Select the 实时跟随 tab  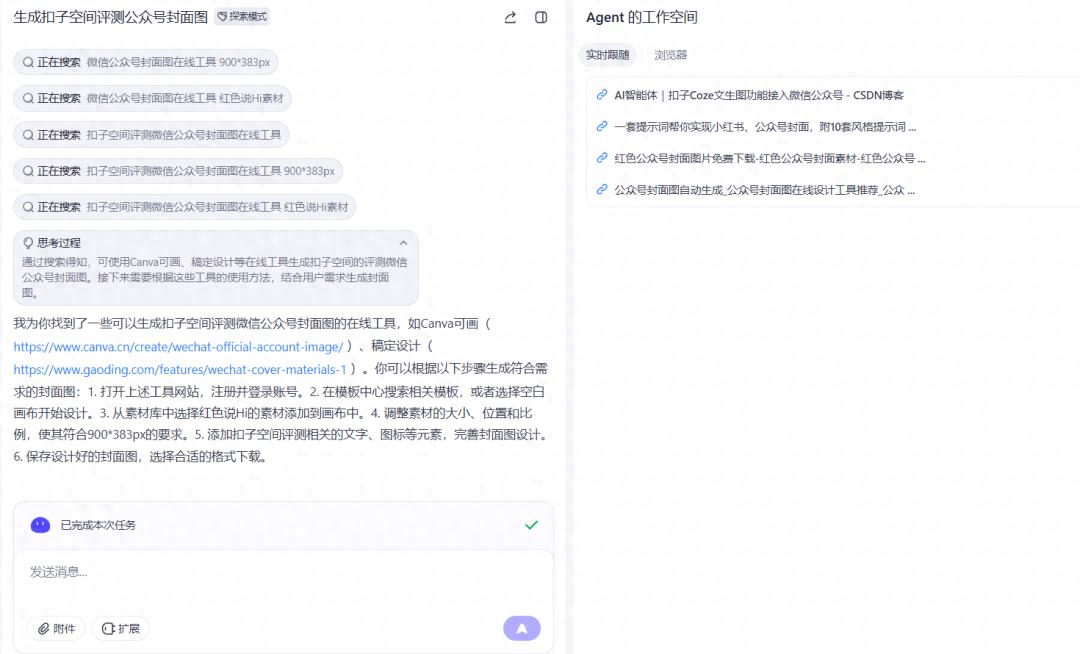(610, 54)
